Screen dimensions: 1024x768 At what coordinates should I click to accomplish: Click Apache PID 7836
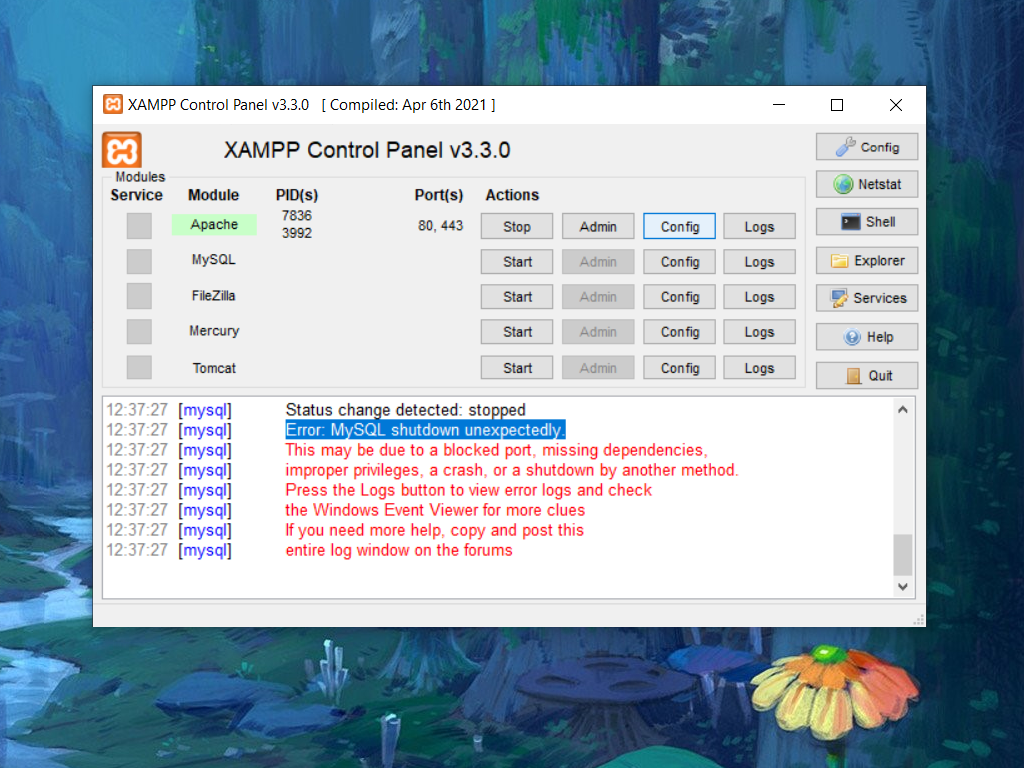pyautogui.click(x=296, y=216)
